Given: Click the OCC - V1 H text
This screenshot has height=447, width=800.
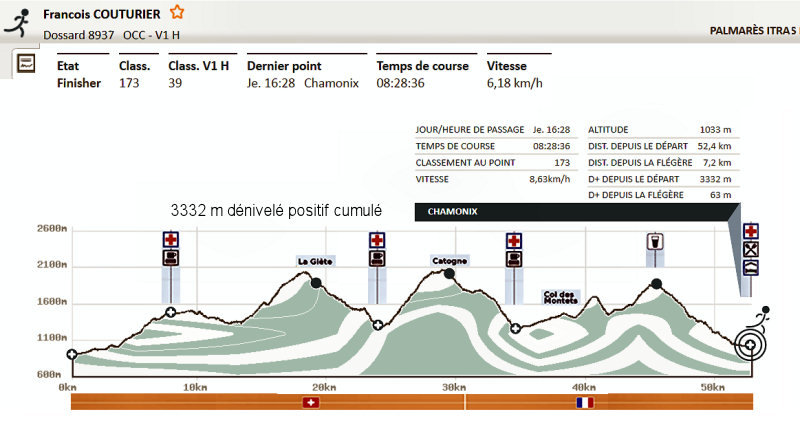Looking at the screenshot, I should 151,35.
